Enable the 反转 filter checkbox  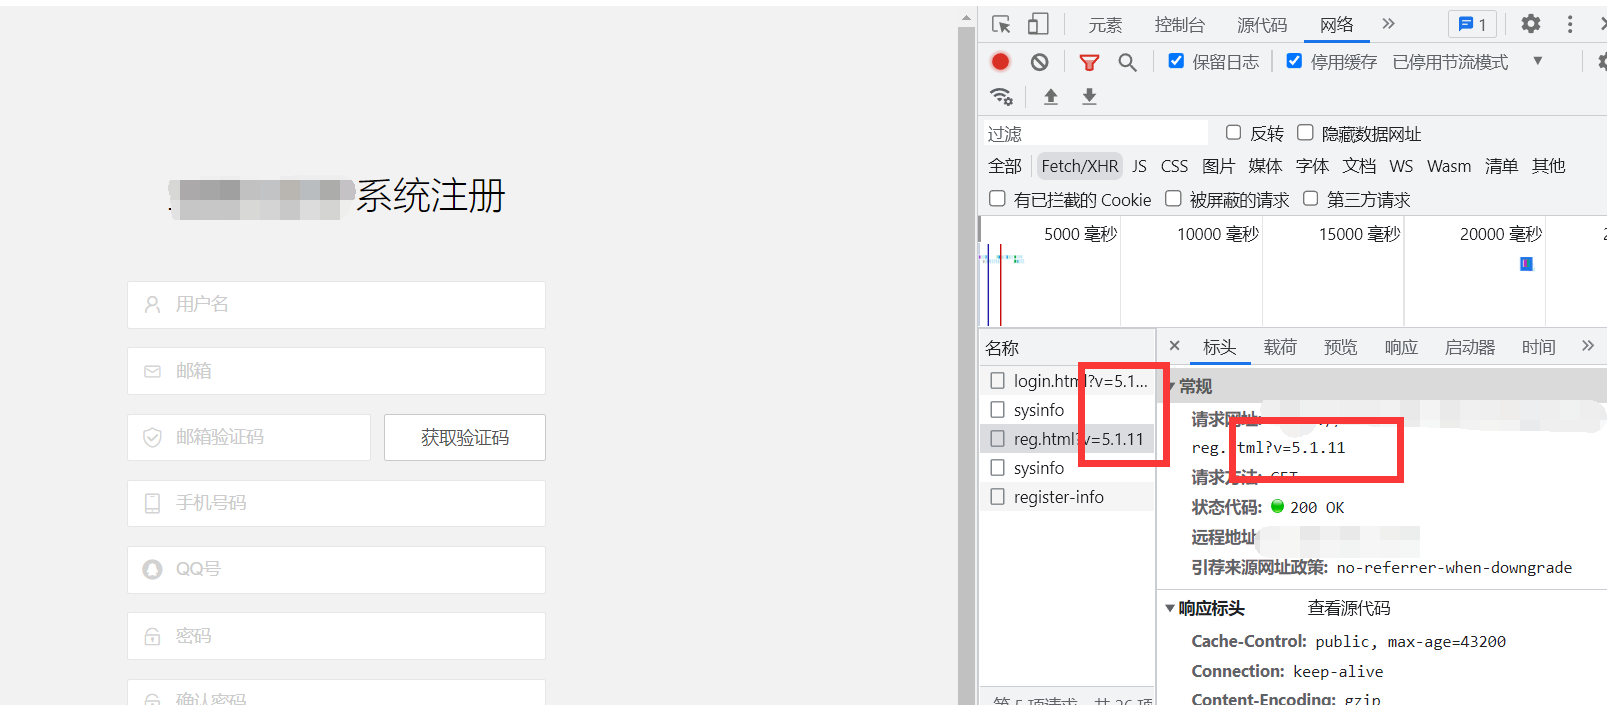1234,133
